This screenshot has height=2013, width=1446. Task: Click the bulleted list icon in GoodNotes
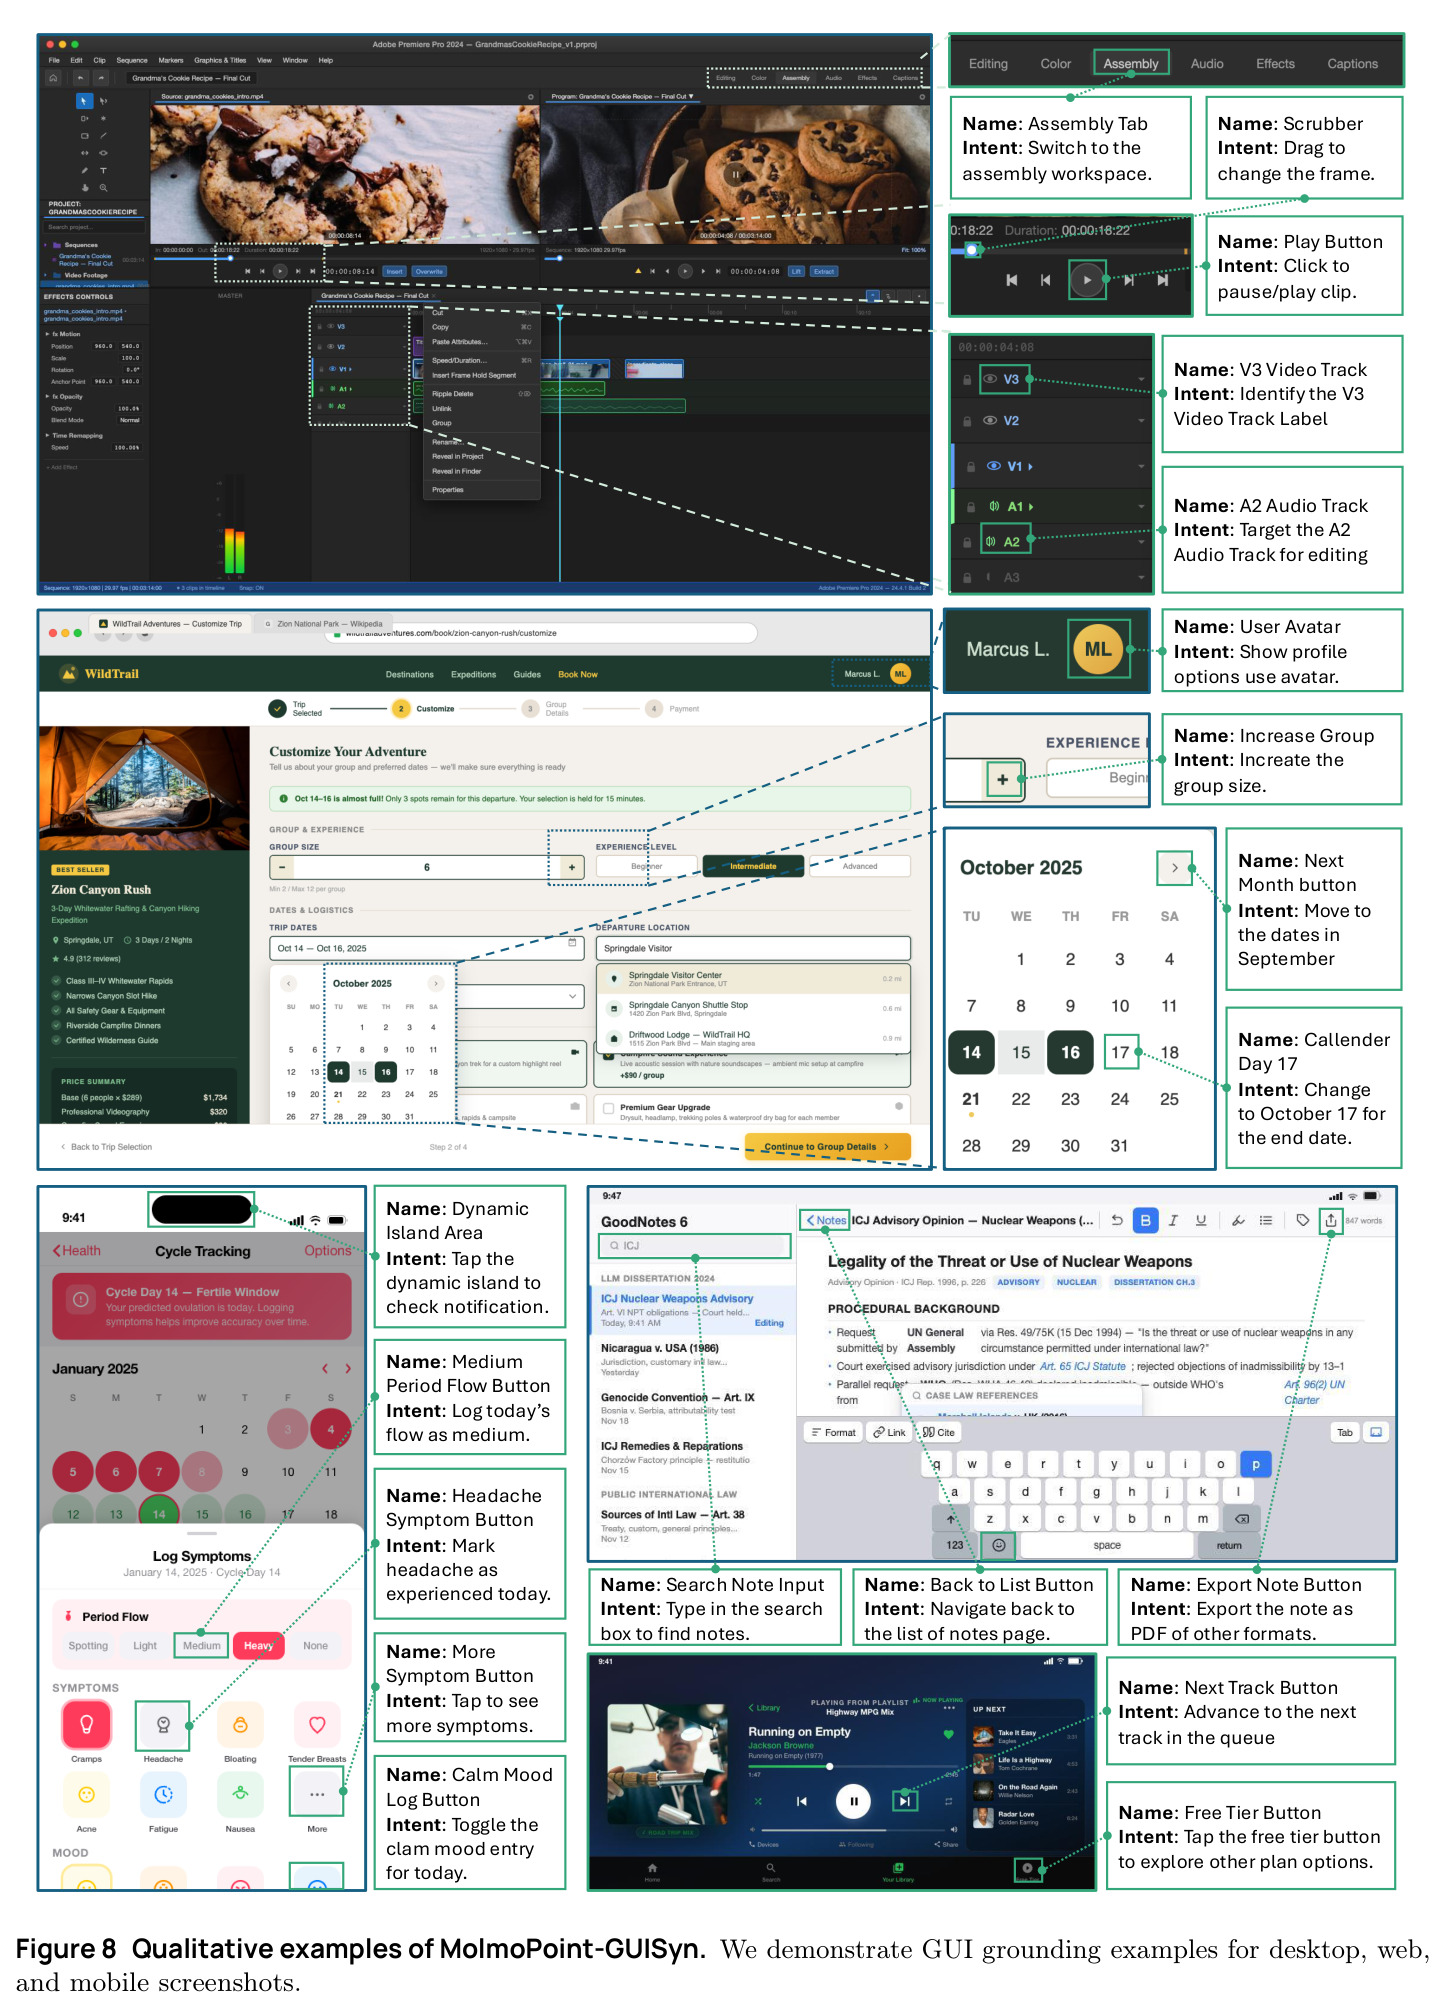pyautogui.click(x=1266, y=1220)
